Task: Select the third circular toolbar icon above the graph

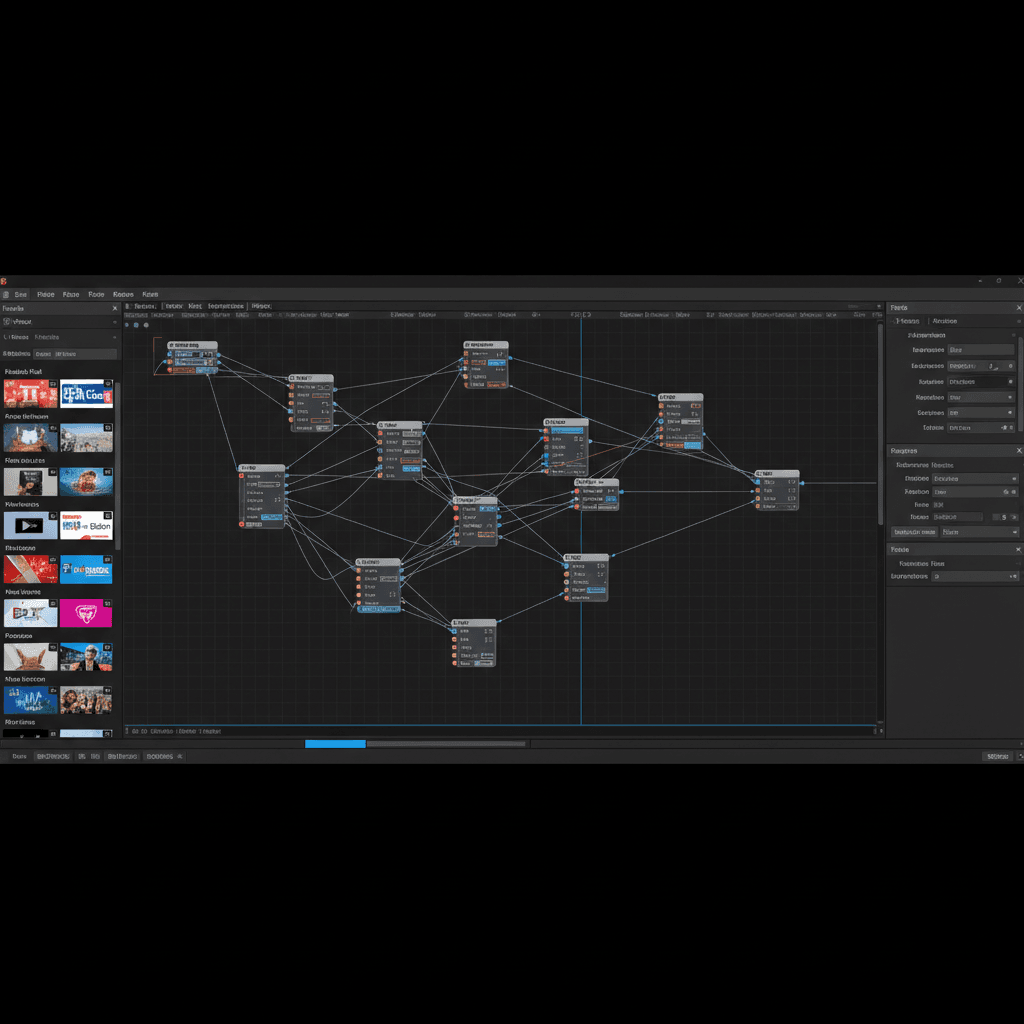Action: (146, 323)
